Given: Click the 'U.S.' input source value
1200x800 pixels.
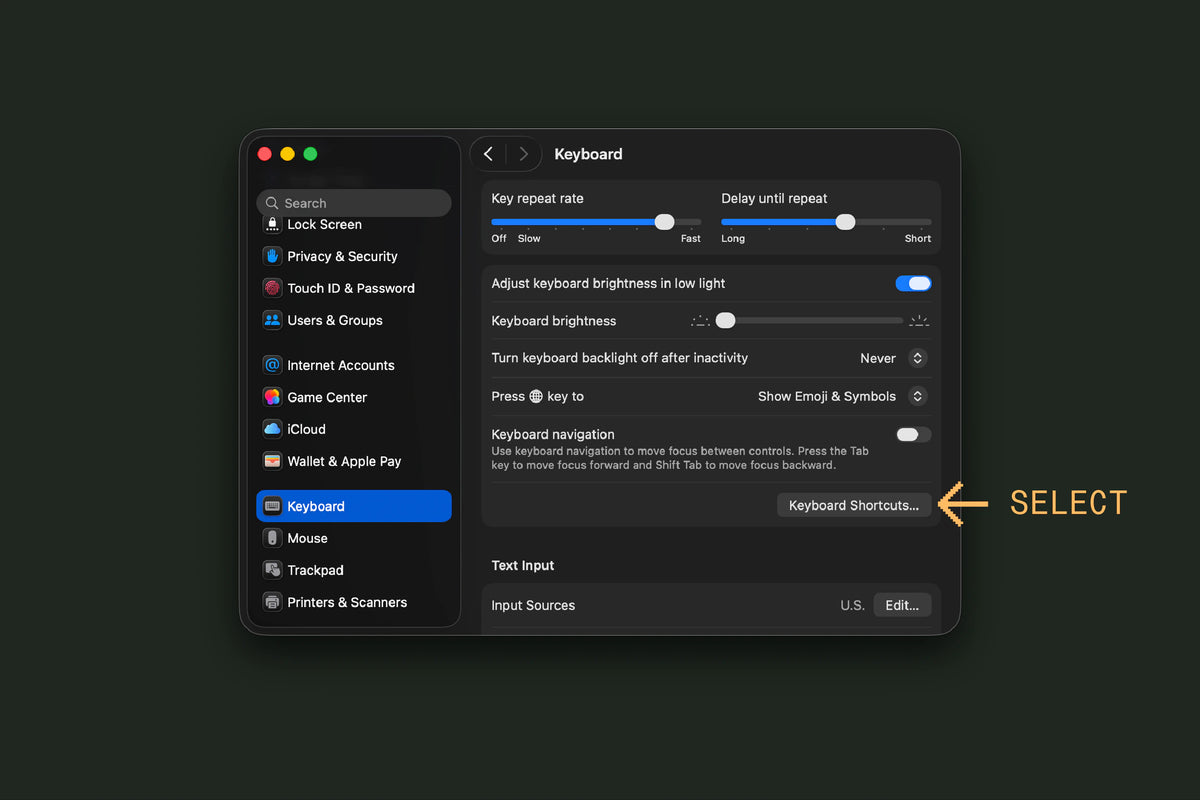Looking at the screenshot, I should pos(852,605).
